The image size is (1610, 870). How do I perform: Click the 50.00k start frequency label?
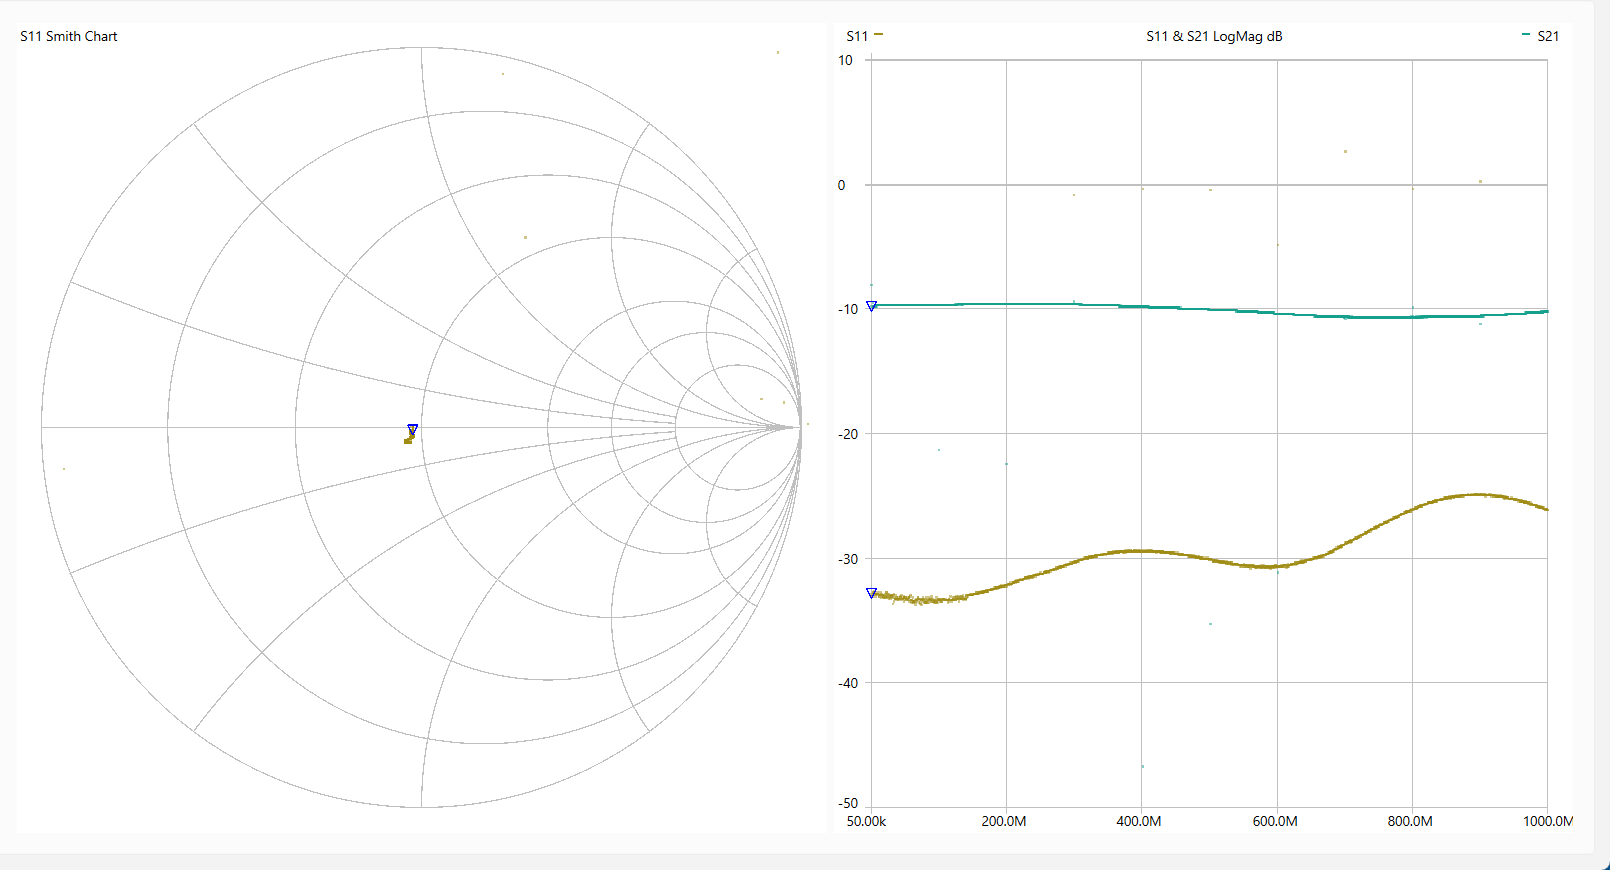866,821
